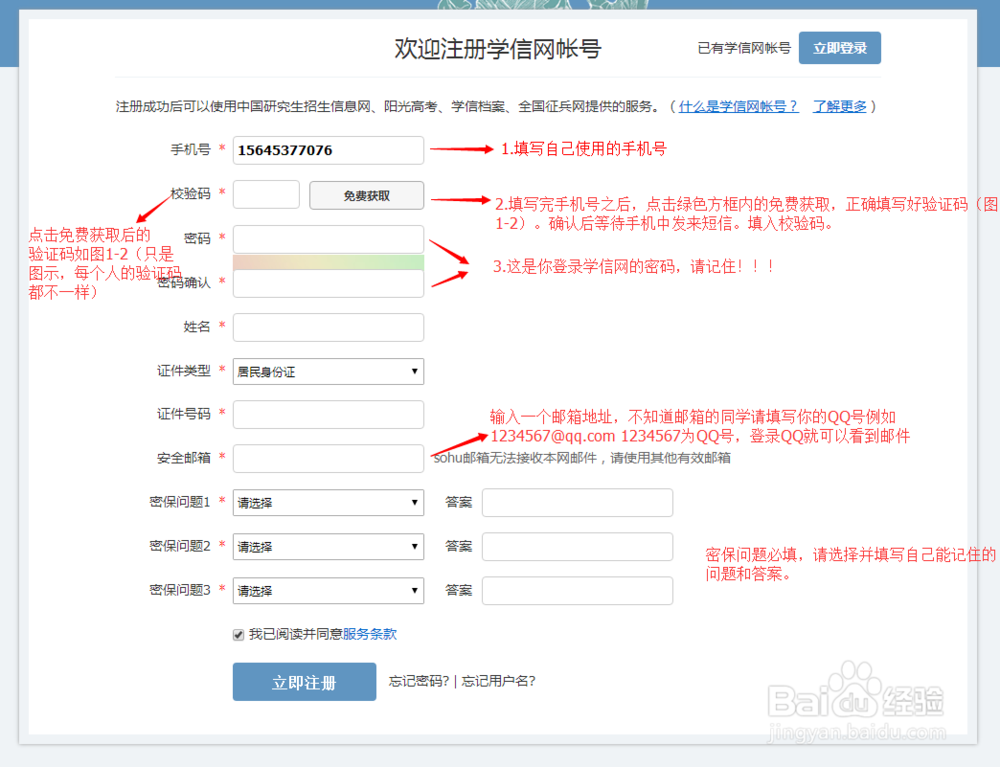This screenshot has width=1000, height=767.
Task: Click the 安全邮箱 email input field
Action: point(328,458)
